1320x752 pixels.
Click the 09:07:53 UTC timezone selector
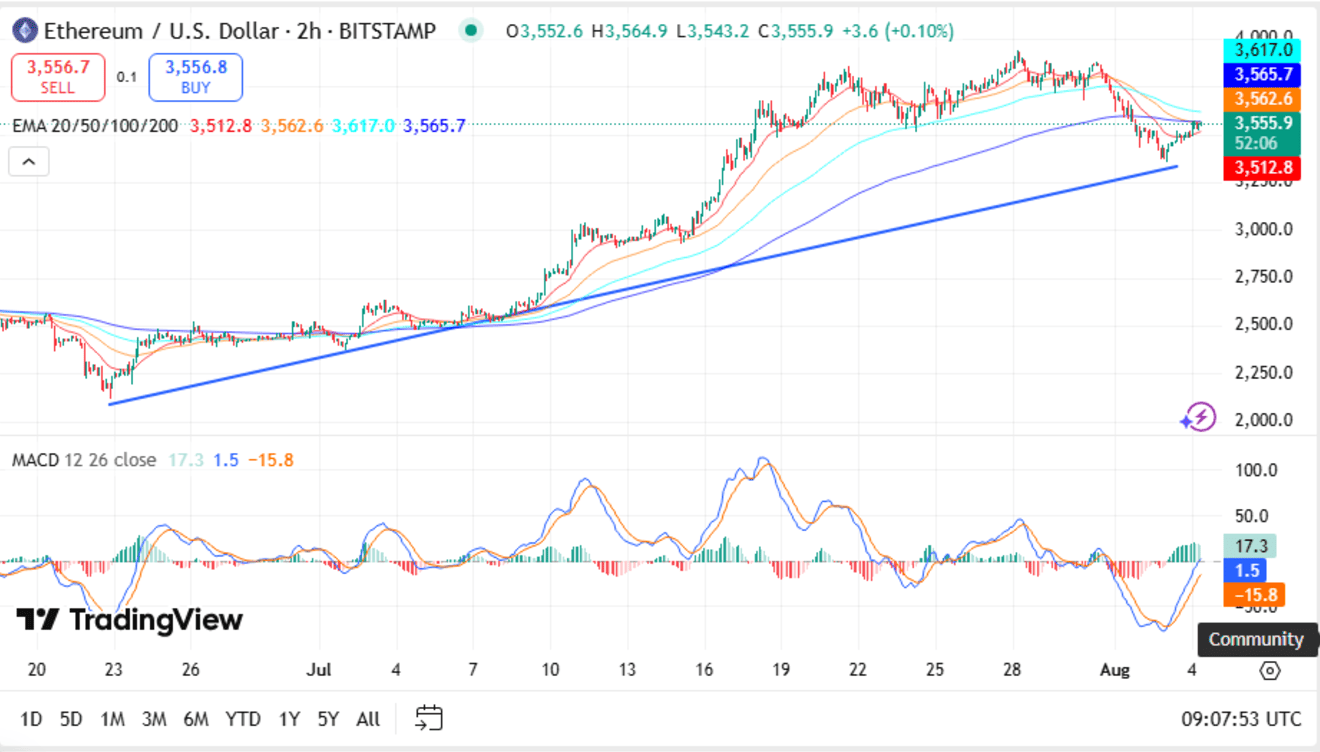coord(1241,719)
